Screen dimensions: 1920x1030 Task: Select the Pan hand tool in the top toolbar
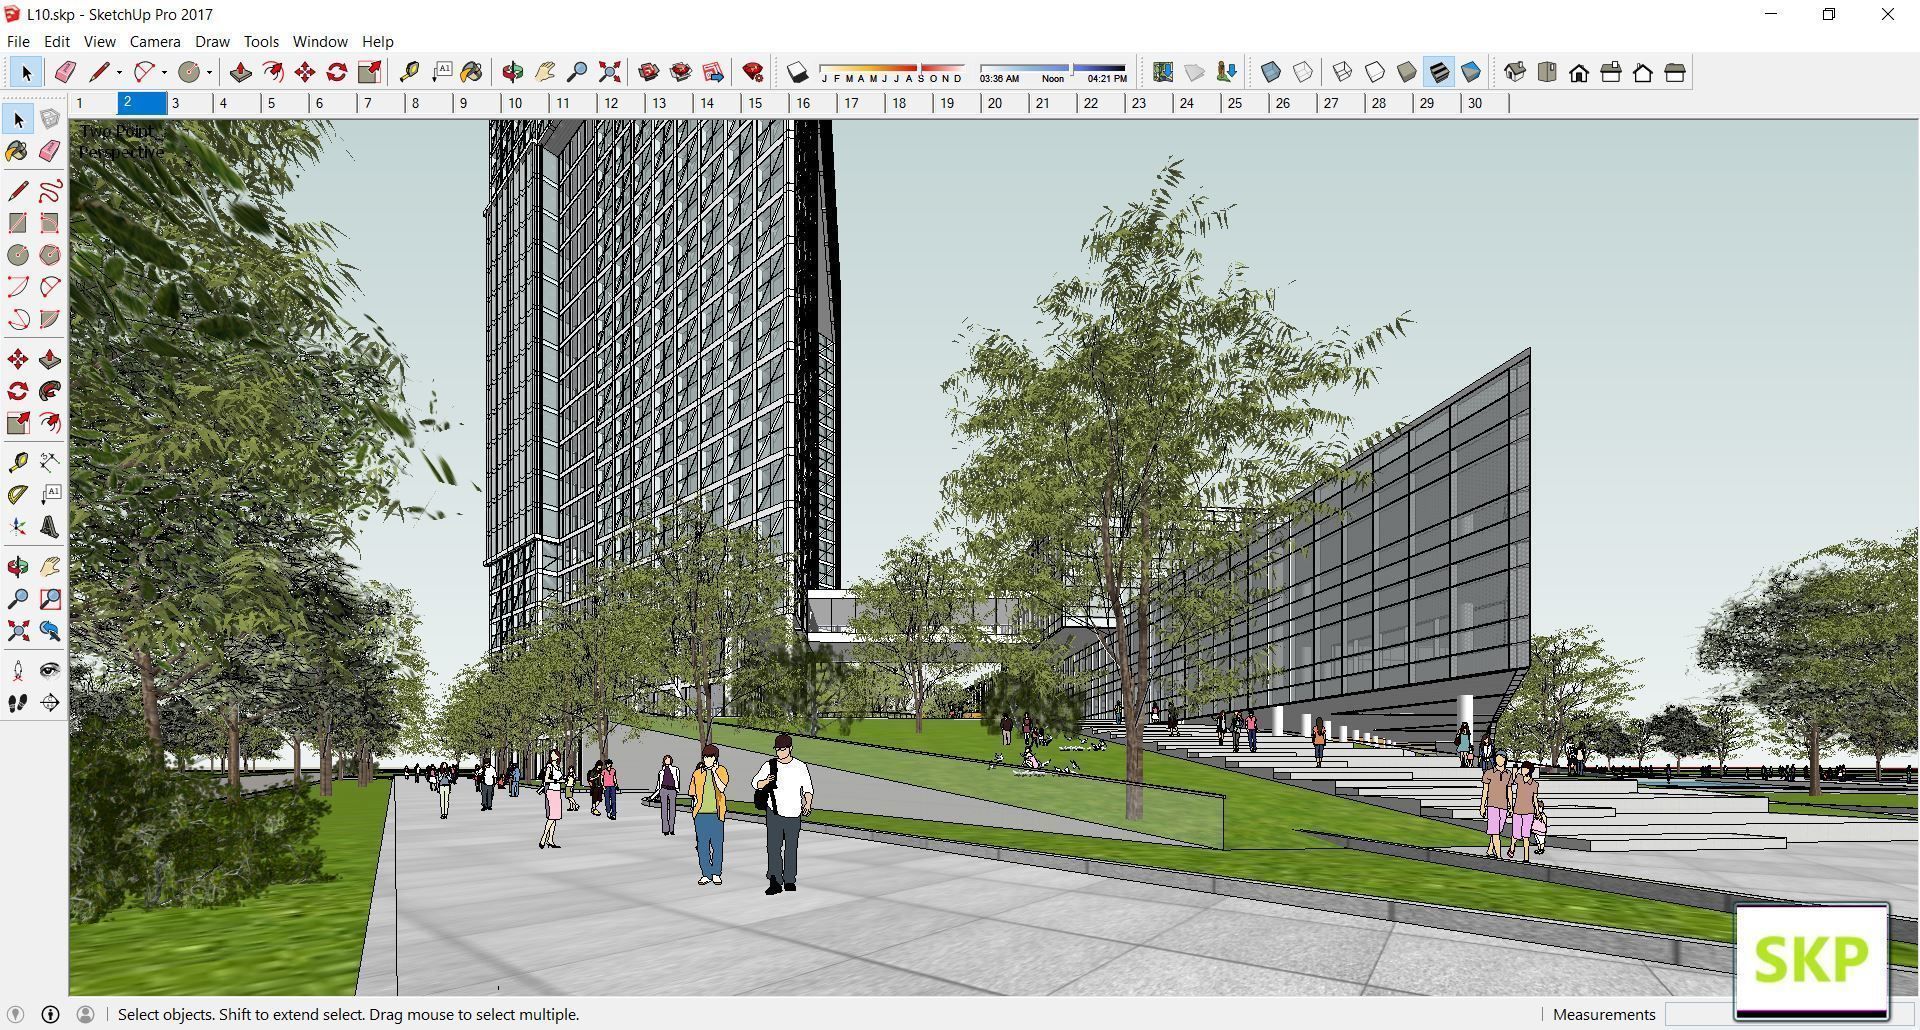[545, 72]
